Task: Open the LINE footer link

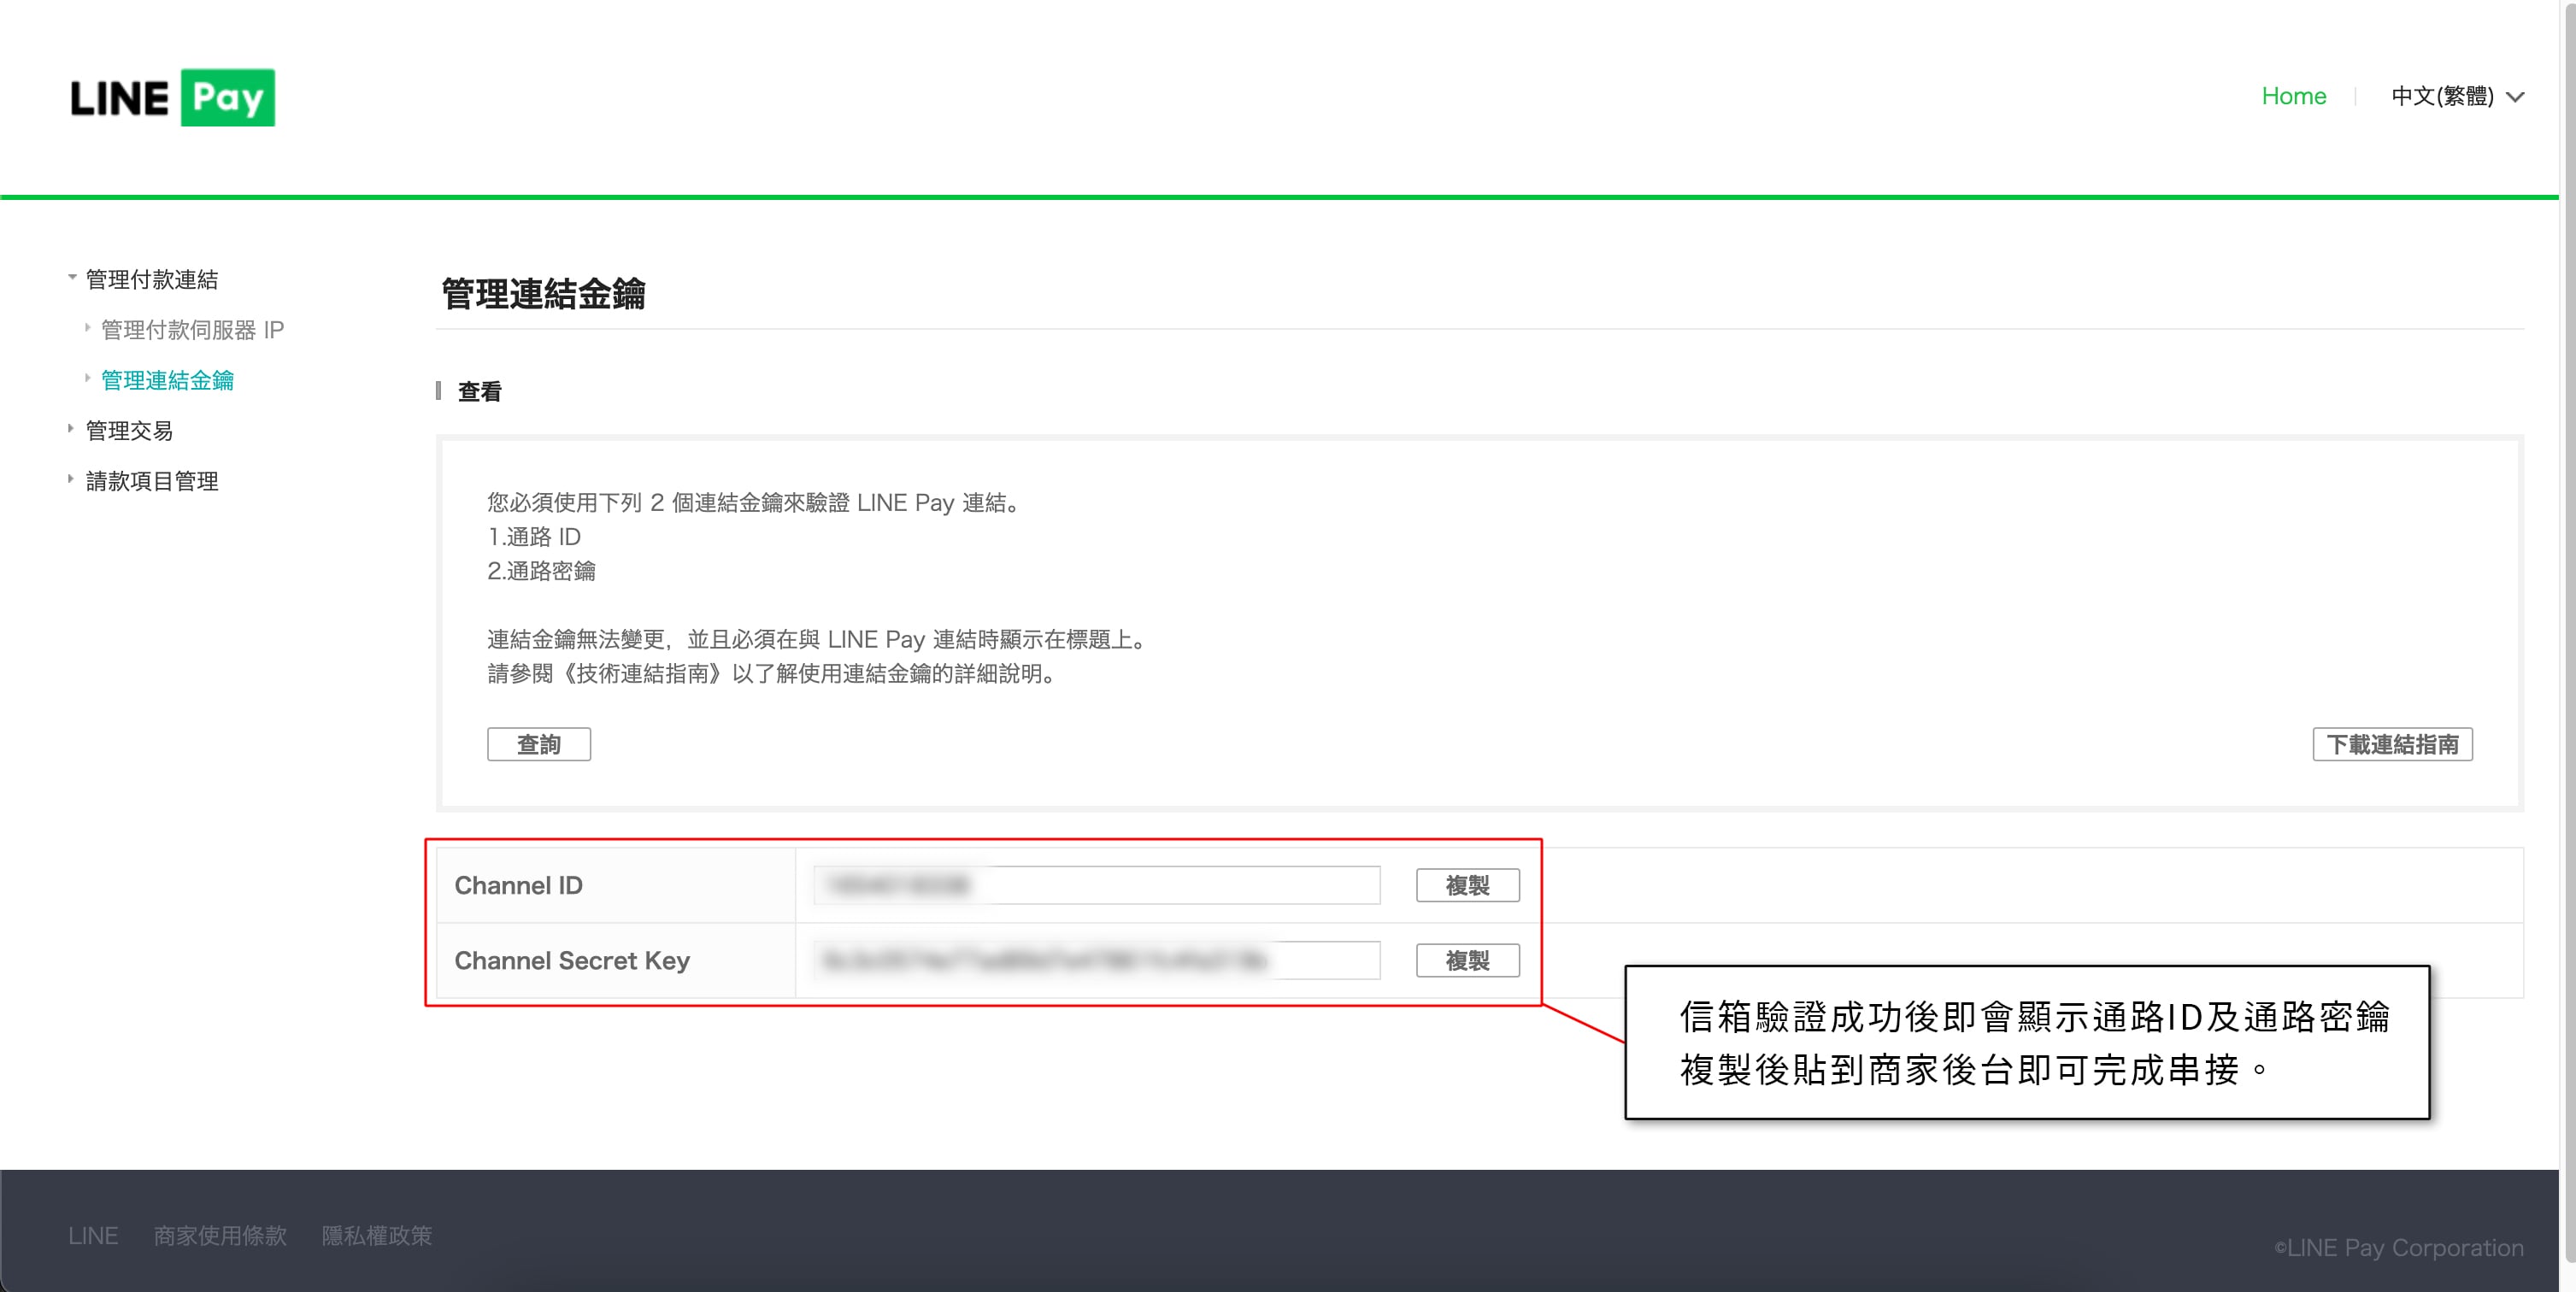Action: point(93,1235)
